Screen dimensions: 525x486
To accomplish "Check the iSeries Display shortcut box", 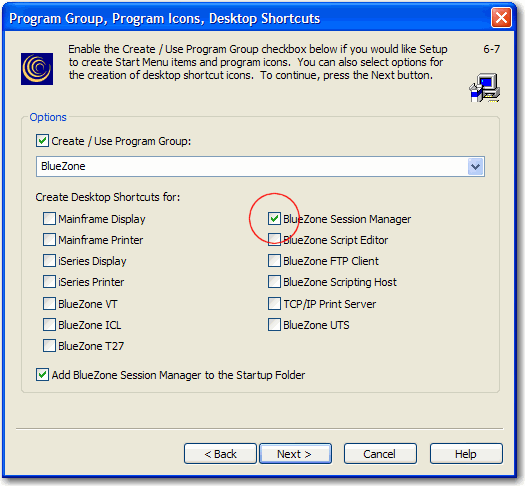I will point(49,261).
